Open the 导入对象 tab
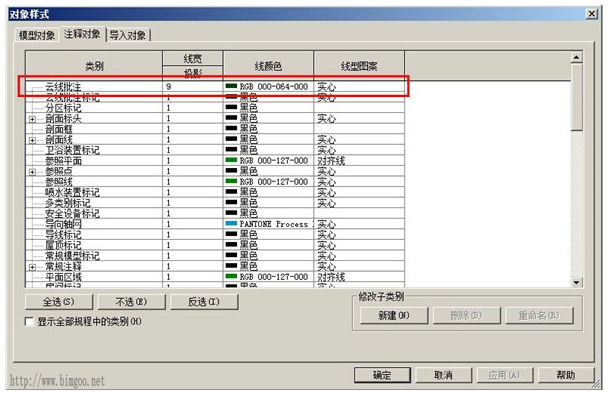 pos(127,35)
